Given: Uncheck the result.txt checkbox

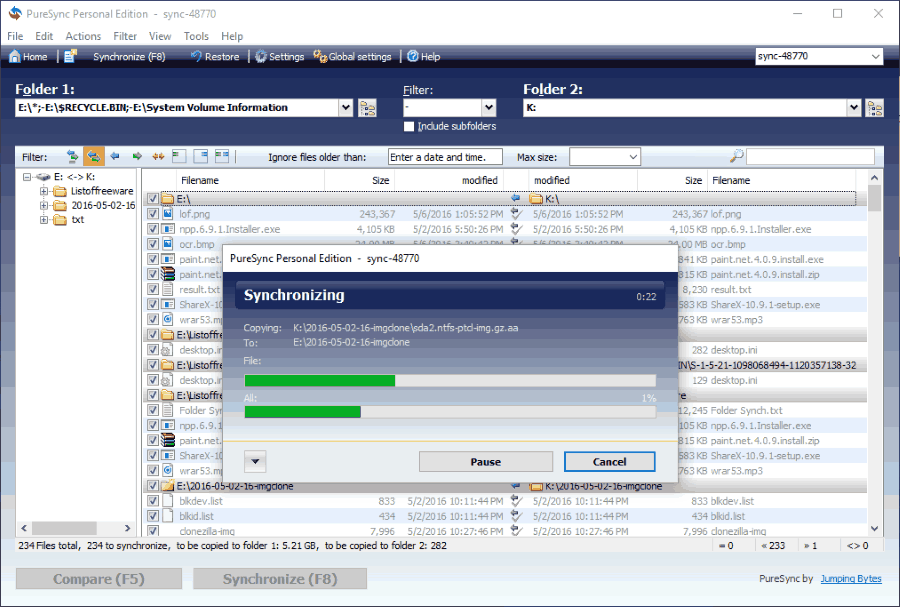Looking at the screenshot, I should coord(153,289).
